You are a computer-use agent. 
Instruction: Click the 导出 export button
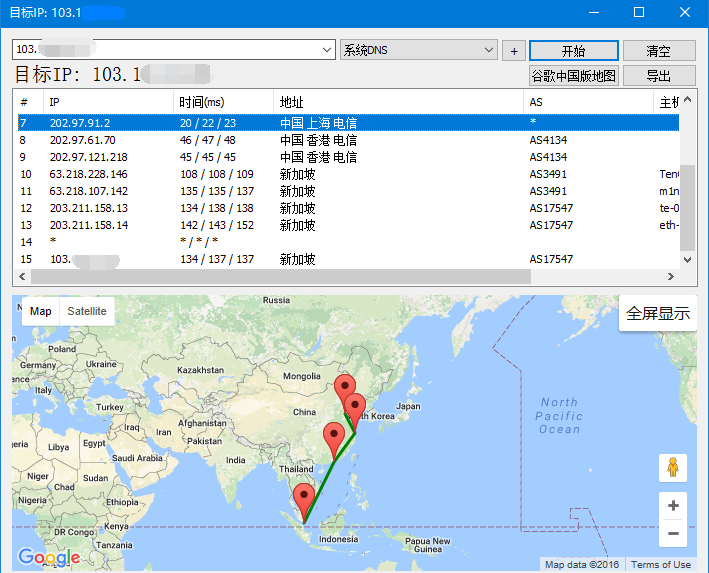tap(659, 76)
